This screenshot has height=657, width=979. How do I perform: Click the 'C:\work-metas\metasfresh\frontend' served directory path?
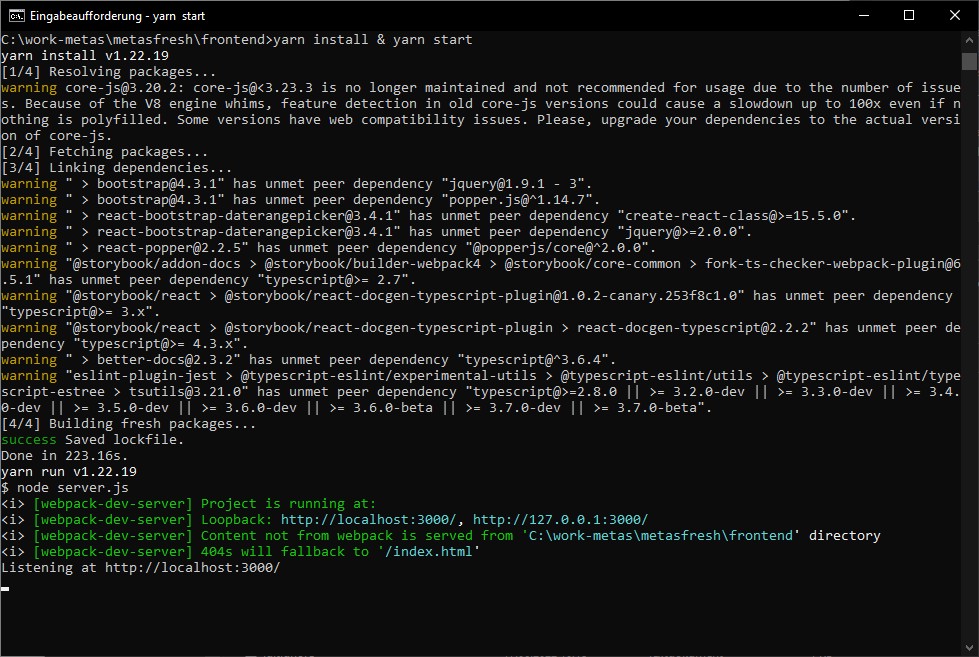[x=661, y=536]
